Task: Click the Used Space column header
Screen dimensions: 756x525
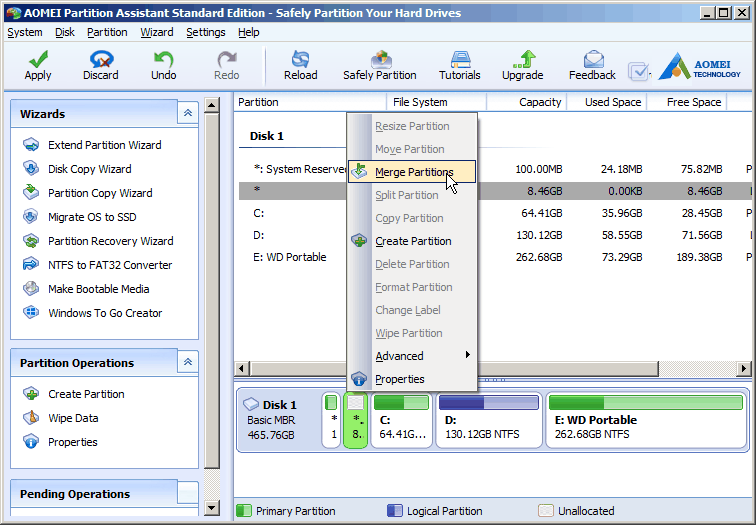Action: click(607, 102)
